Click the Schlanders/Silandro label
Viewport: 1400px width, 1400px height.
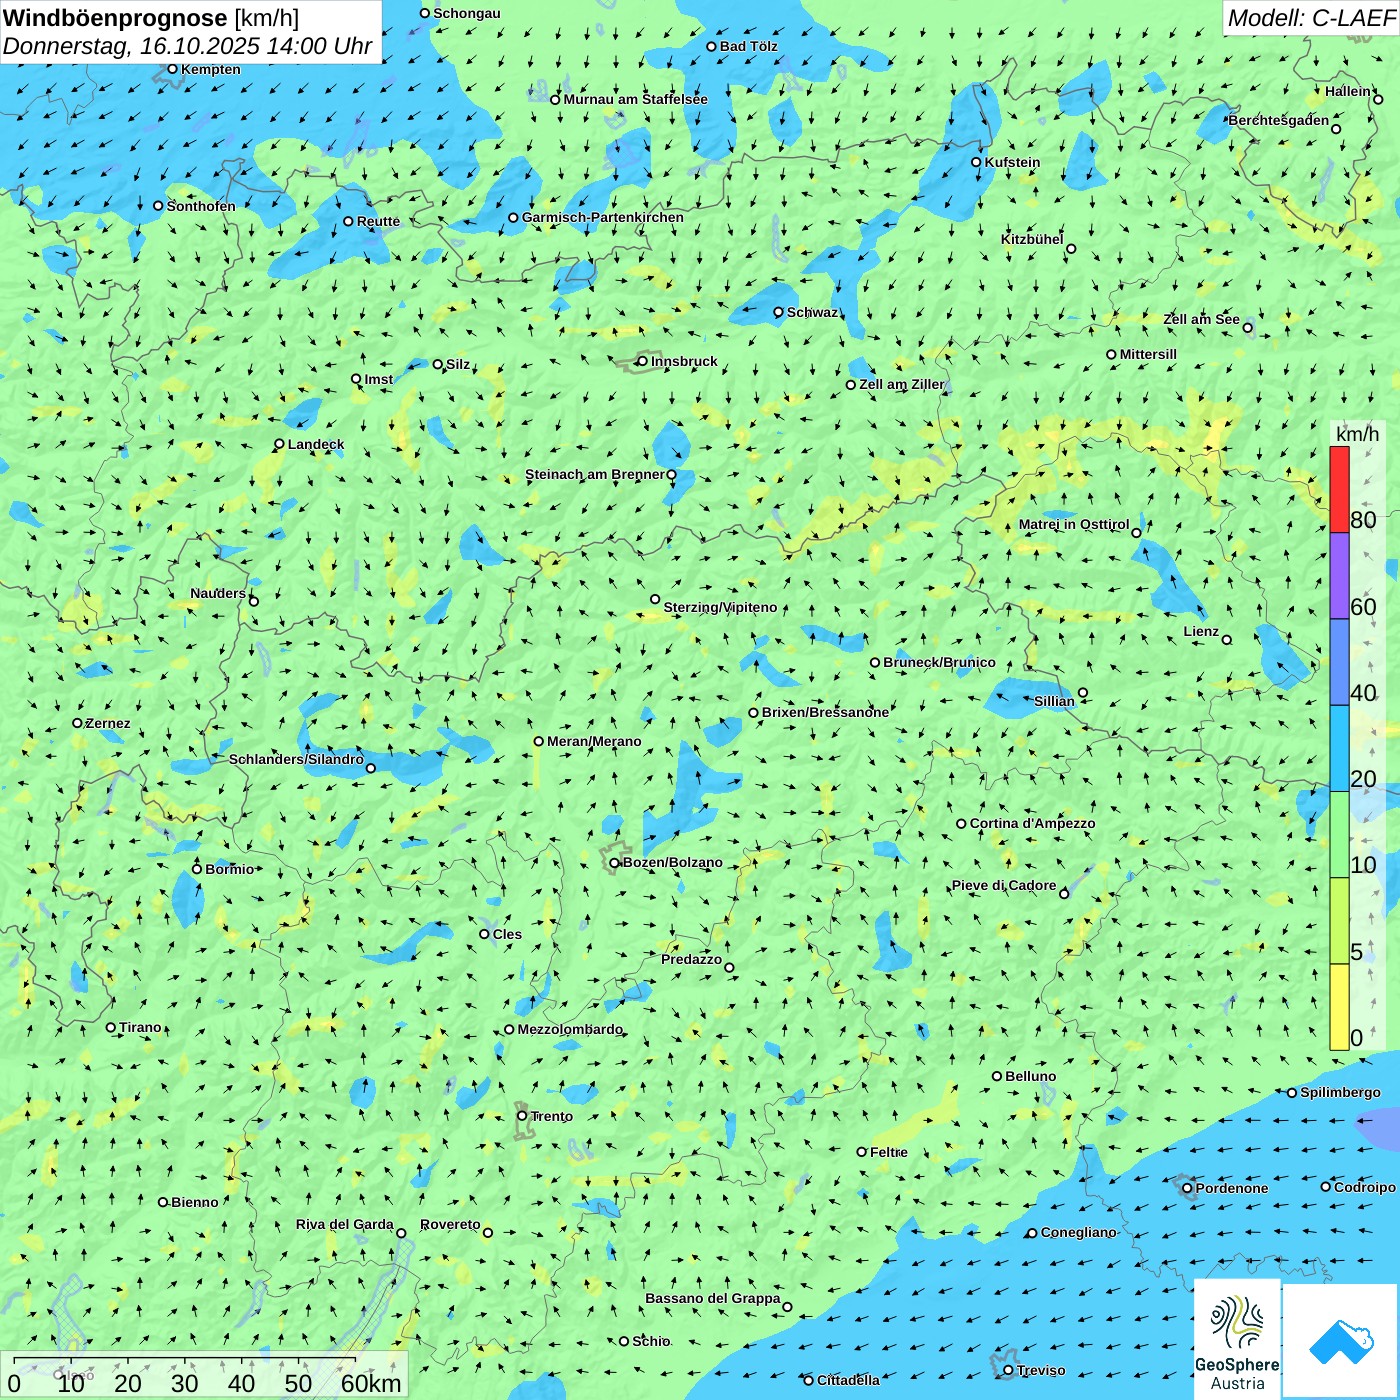296,759
